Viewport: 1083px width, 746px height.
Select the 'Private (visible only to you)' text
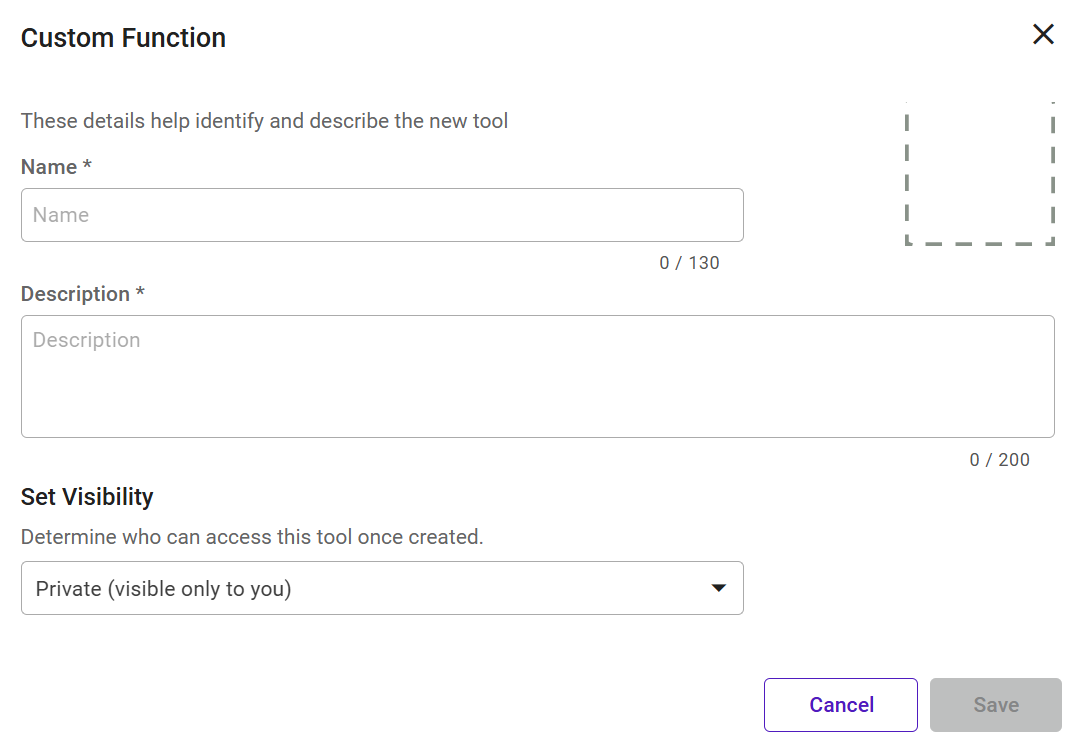coord(163,589)
